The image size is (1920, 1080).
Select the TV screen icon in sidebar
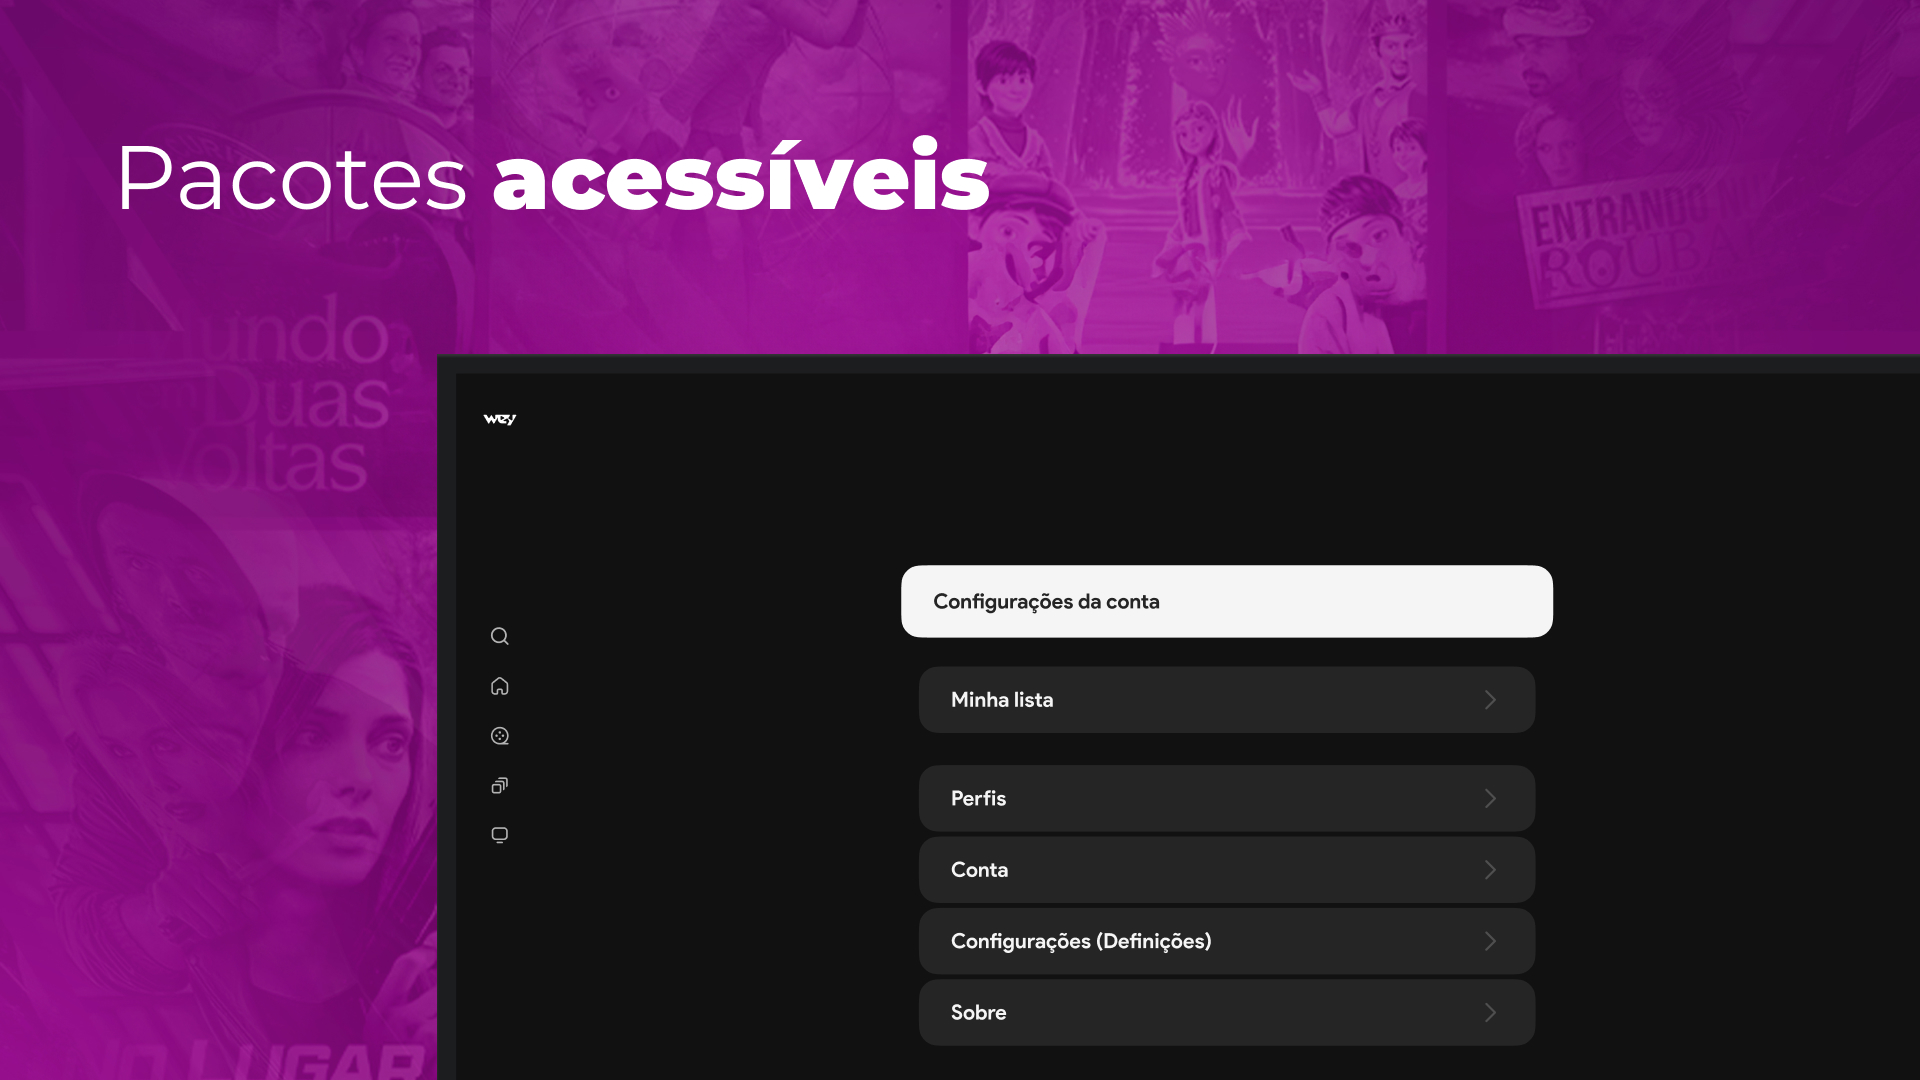tap(499, 835)
